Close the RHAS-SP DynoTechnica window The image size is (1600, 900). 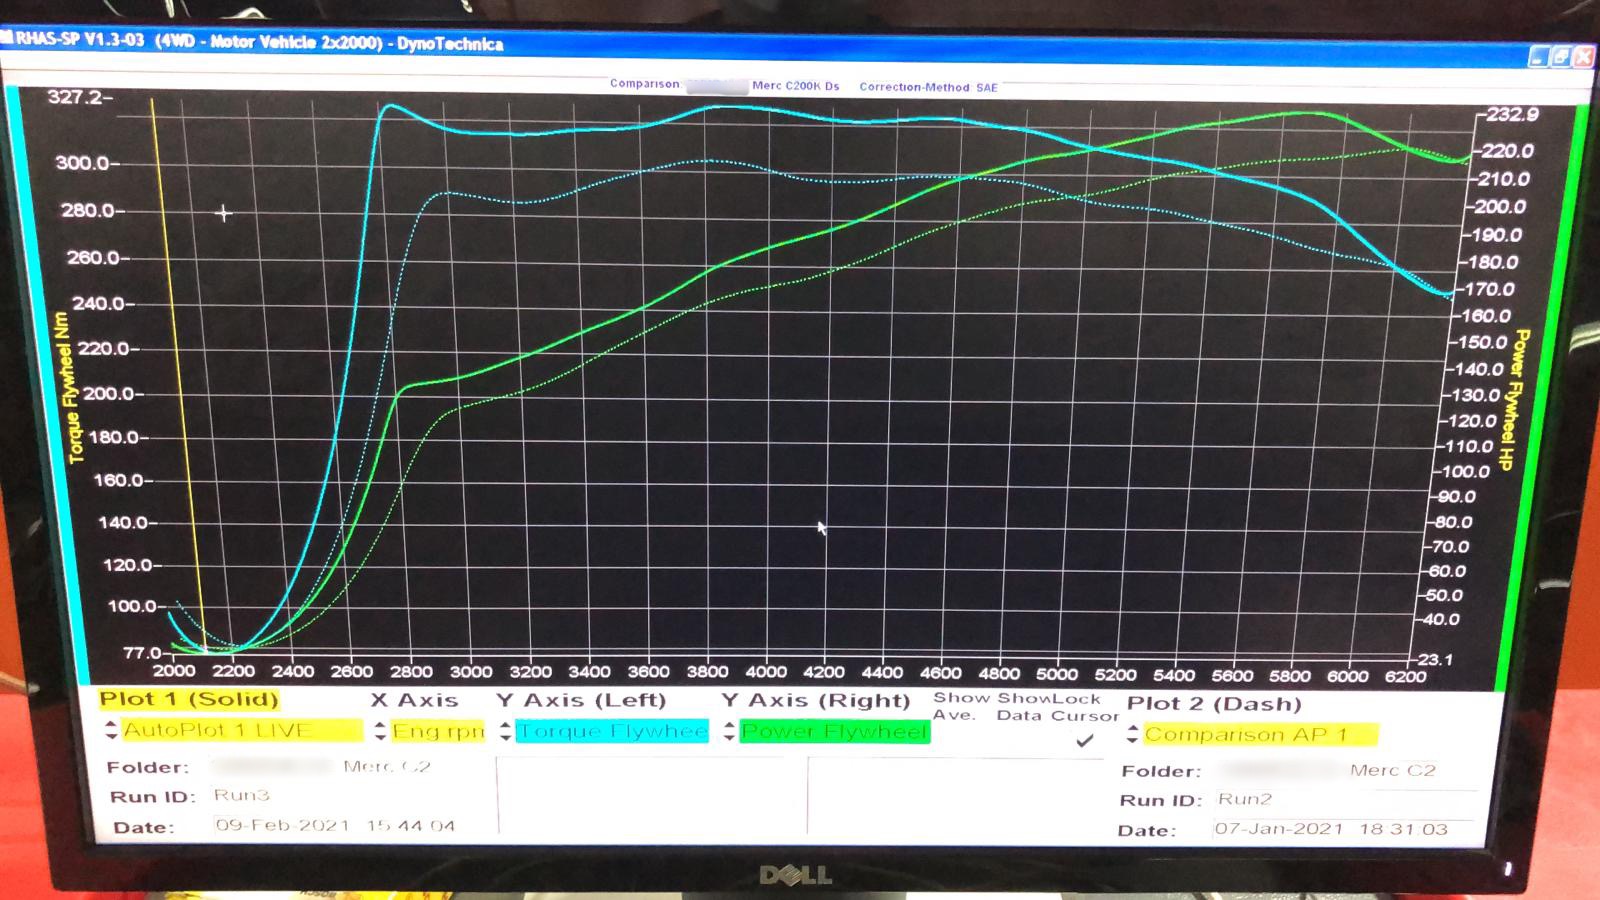click(x=1583, y=57)
